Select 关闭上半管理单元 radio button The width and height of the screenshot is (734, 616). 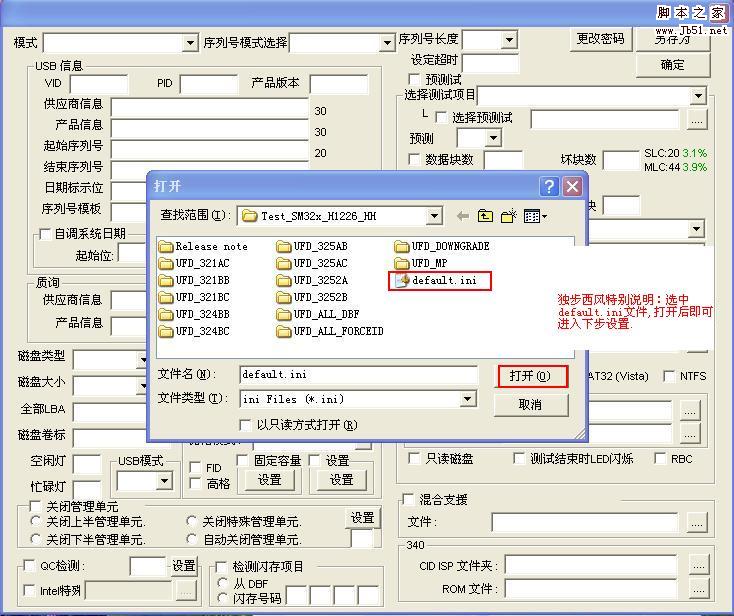37,522
